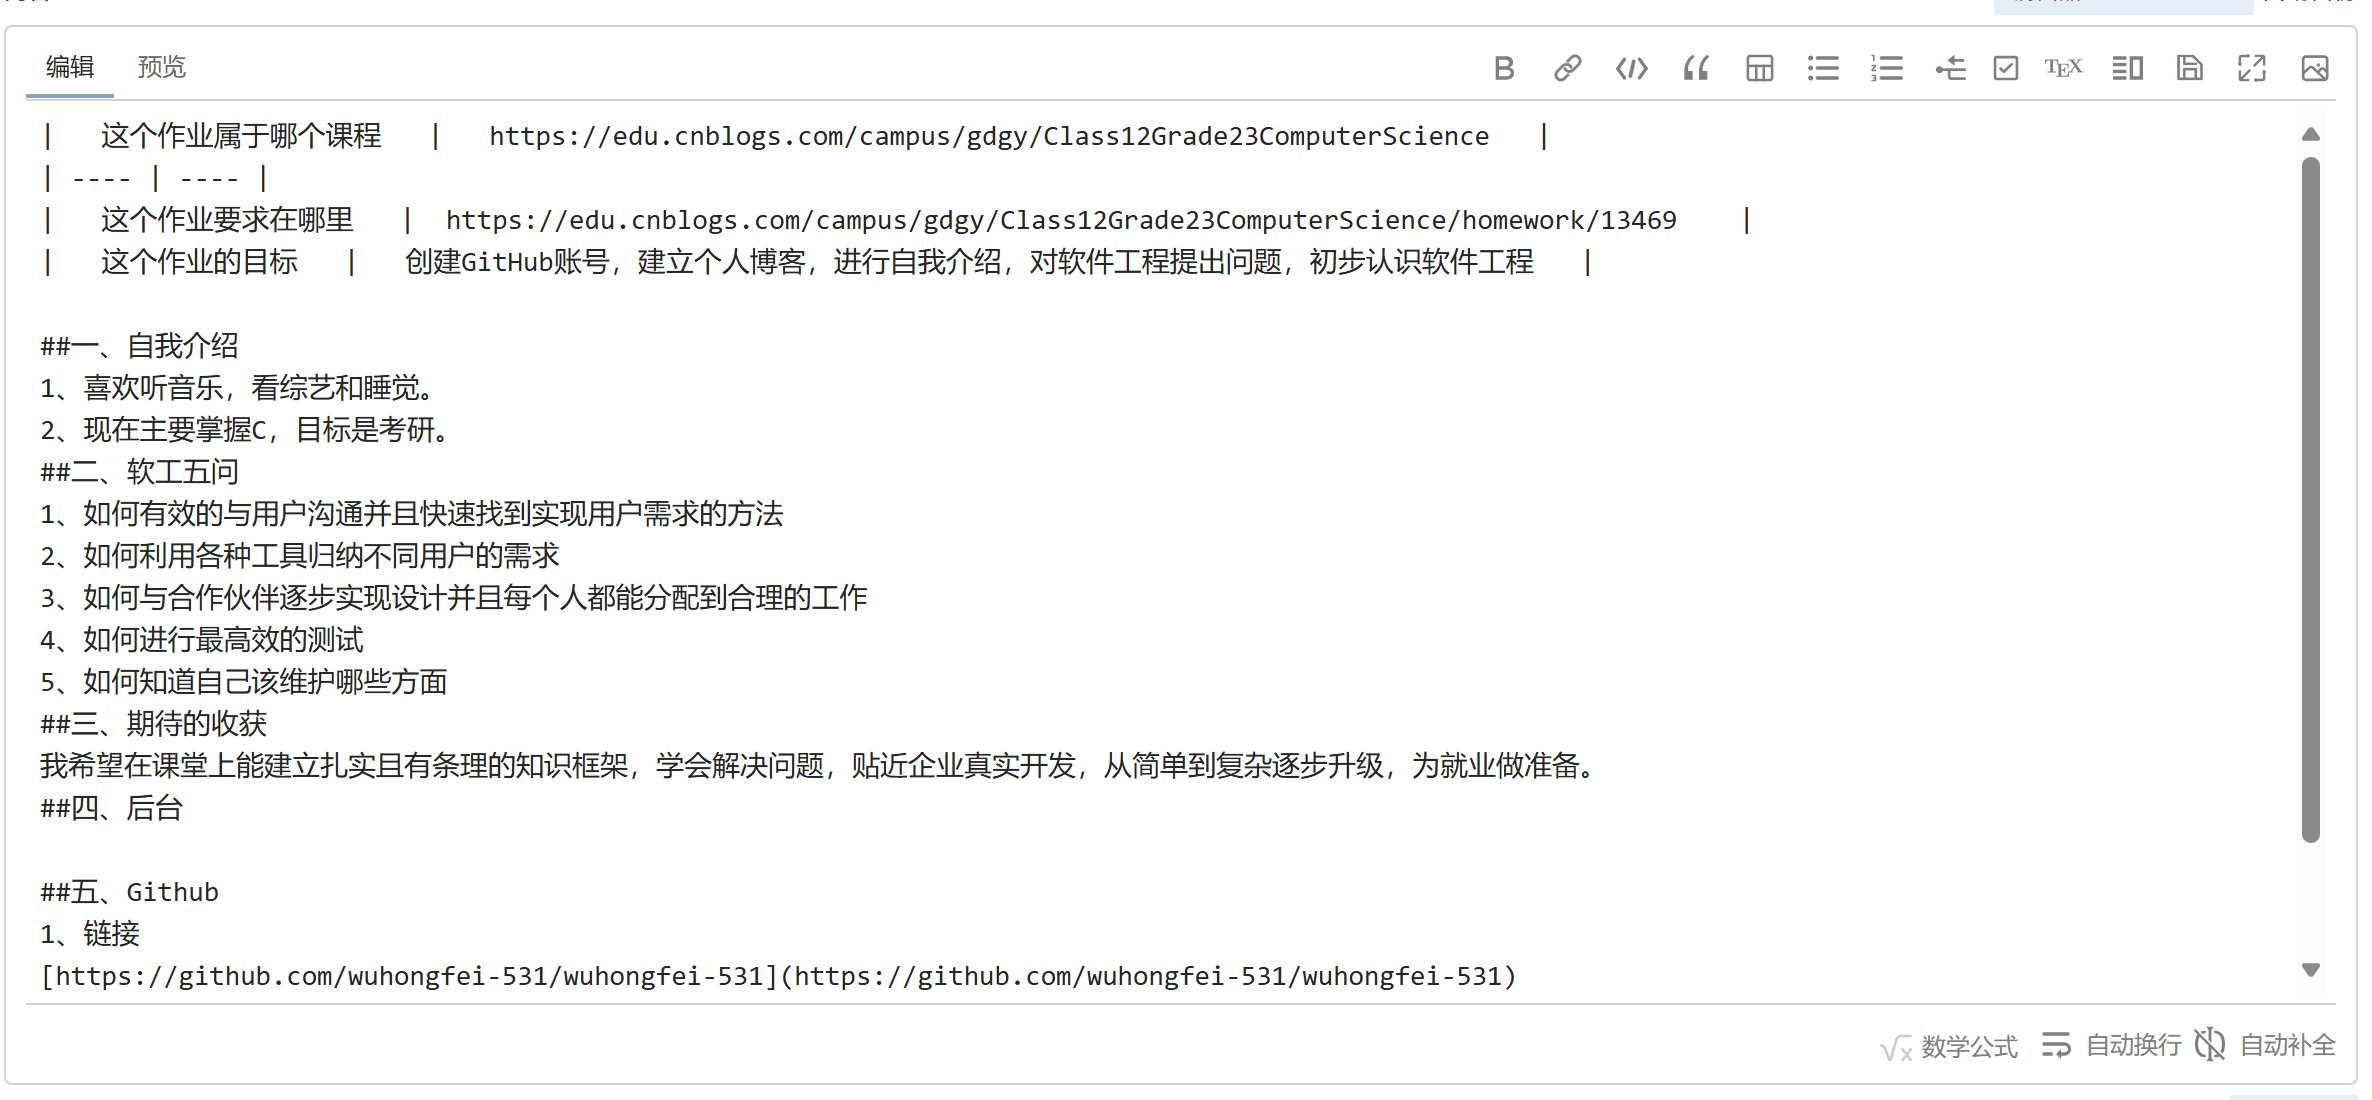Insert a blockquote

(x=1695, y=68)
